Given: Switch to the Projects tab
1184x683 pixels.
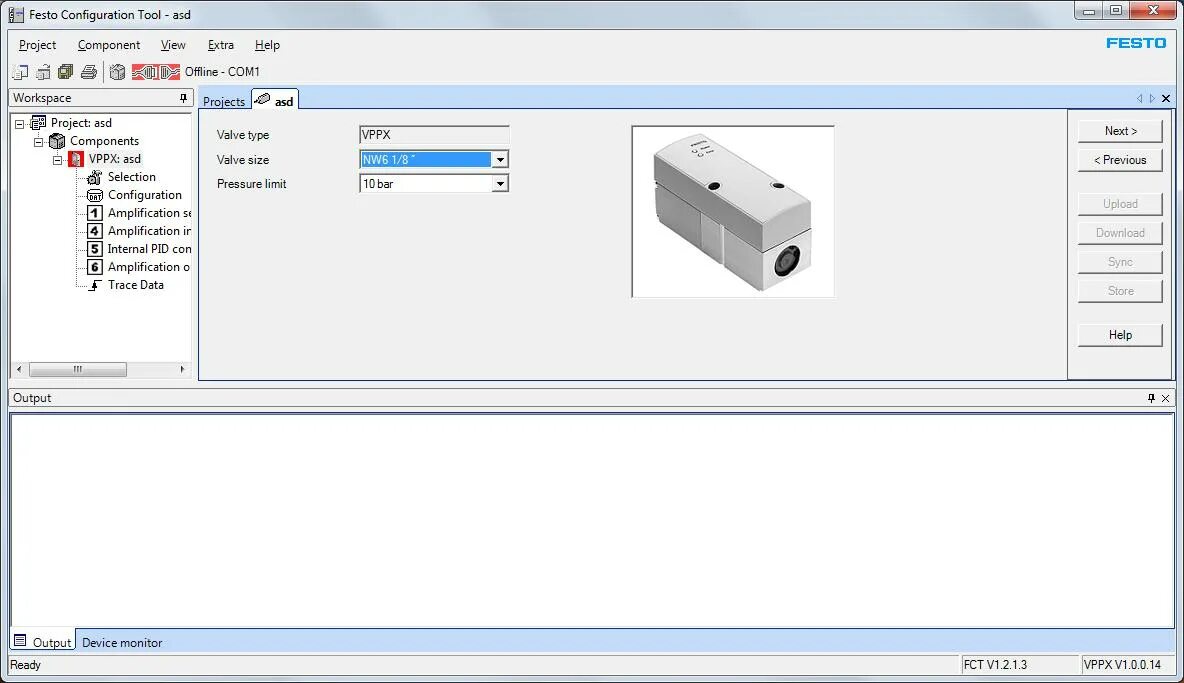Looking at the screenshot, I should coord(224,101).
